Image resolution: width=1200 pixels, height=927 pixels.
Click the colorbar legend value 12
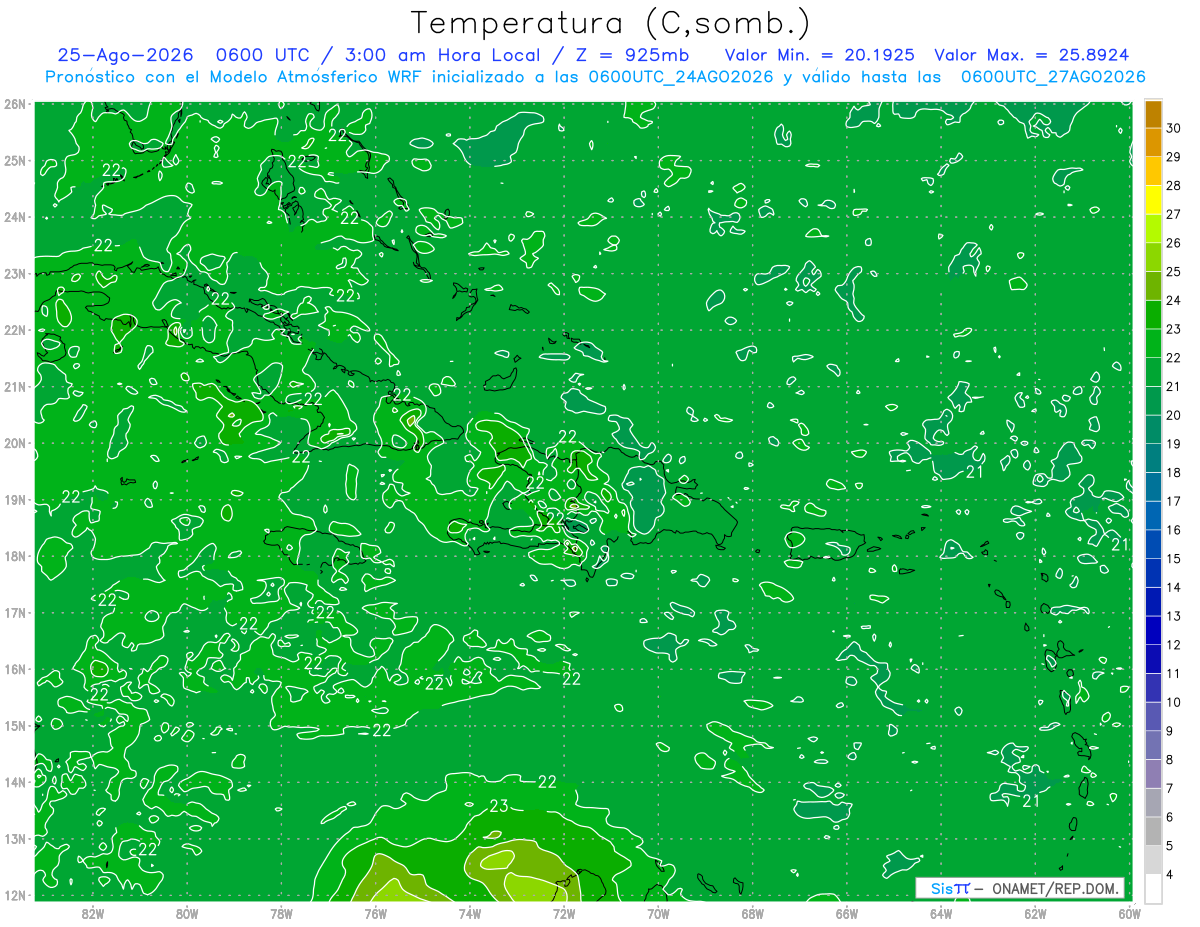[x=1173, y=645]
